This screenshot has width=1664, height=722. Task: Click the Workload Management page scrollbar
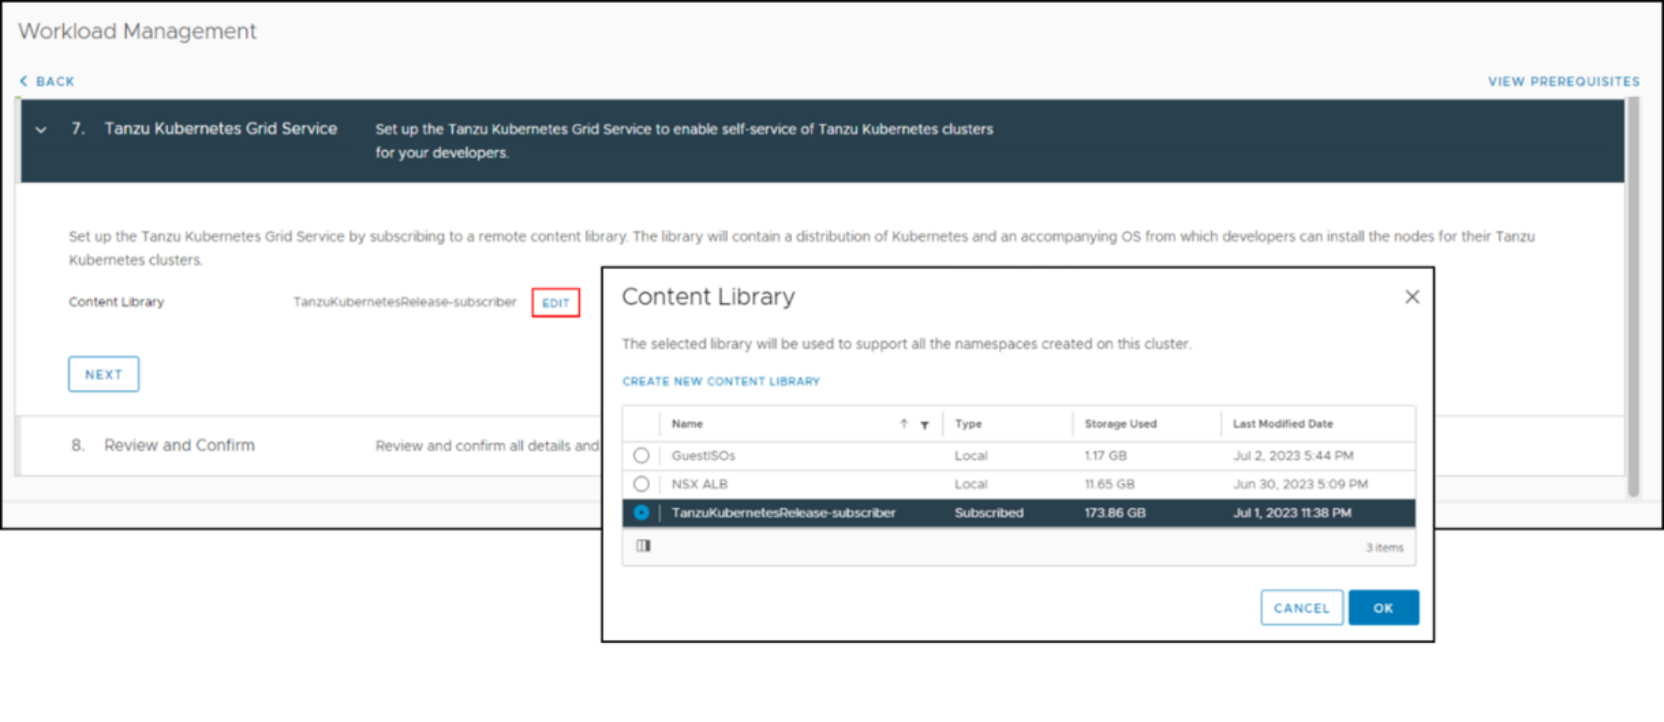1633,297
